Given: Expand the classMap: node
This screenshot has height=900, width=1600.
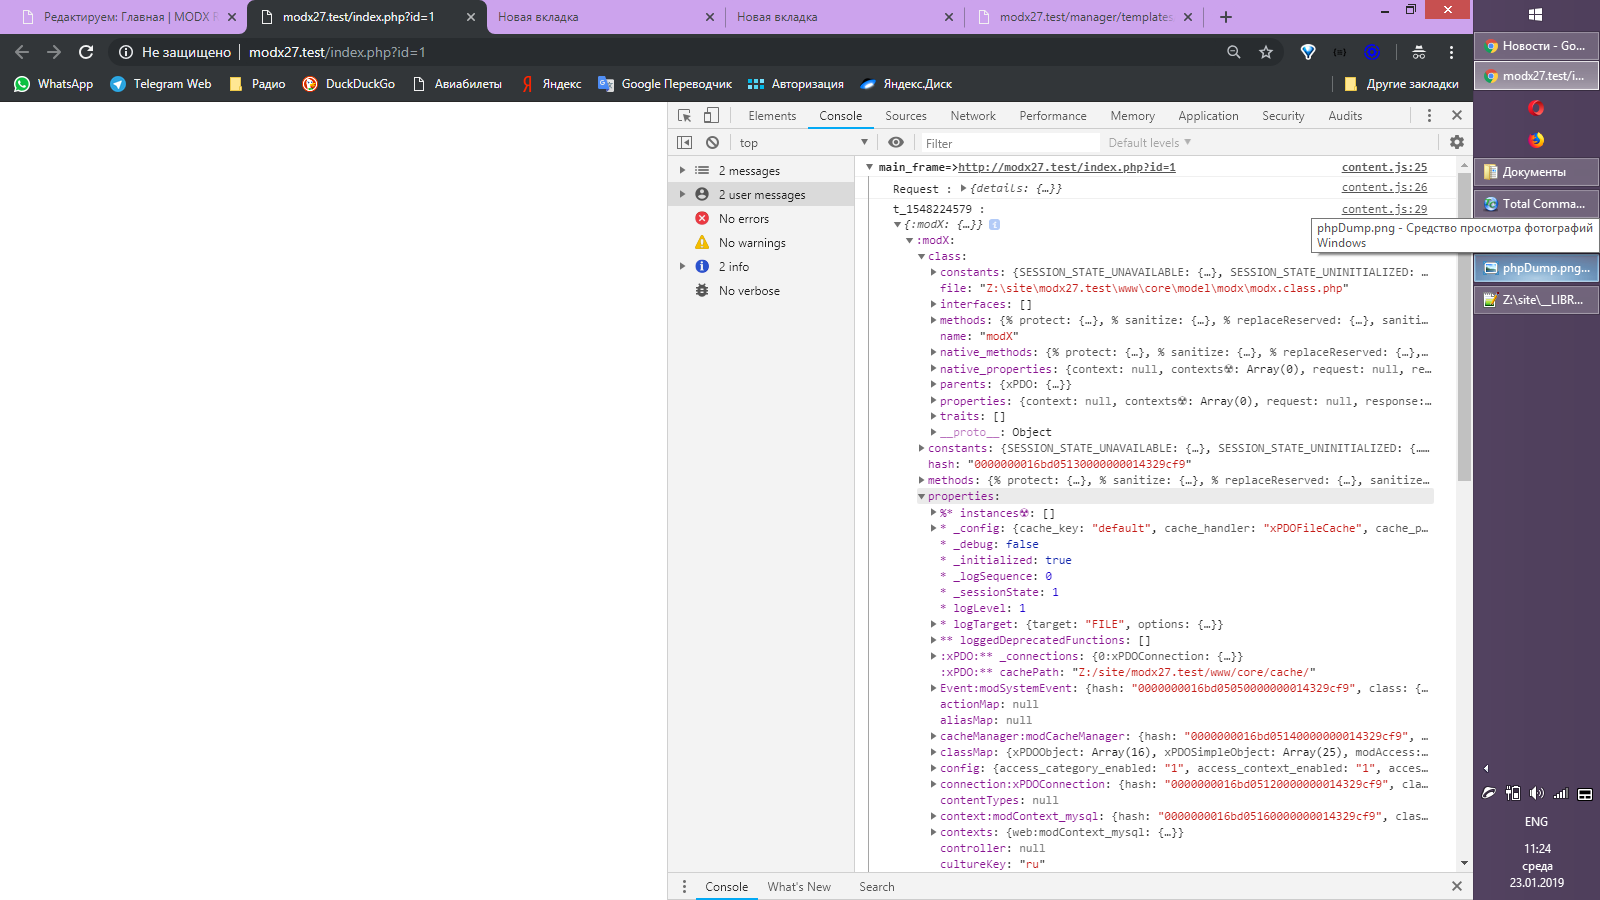Looking at the screenshot, I should 934,752.
